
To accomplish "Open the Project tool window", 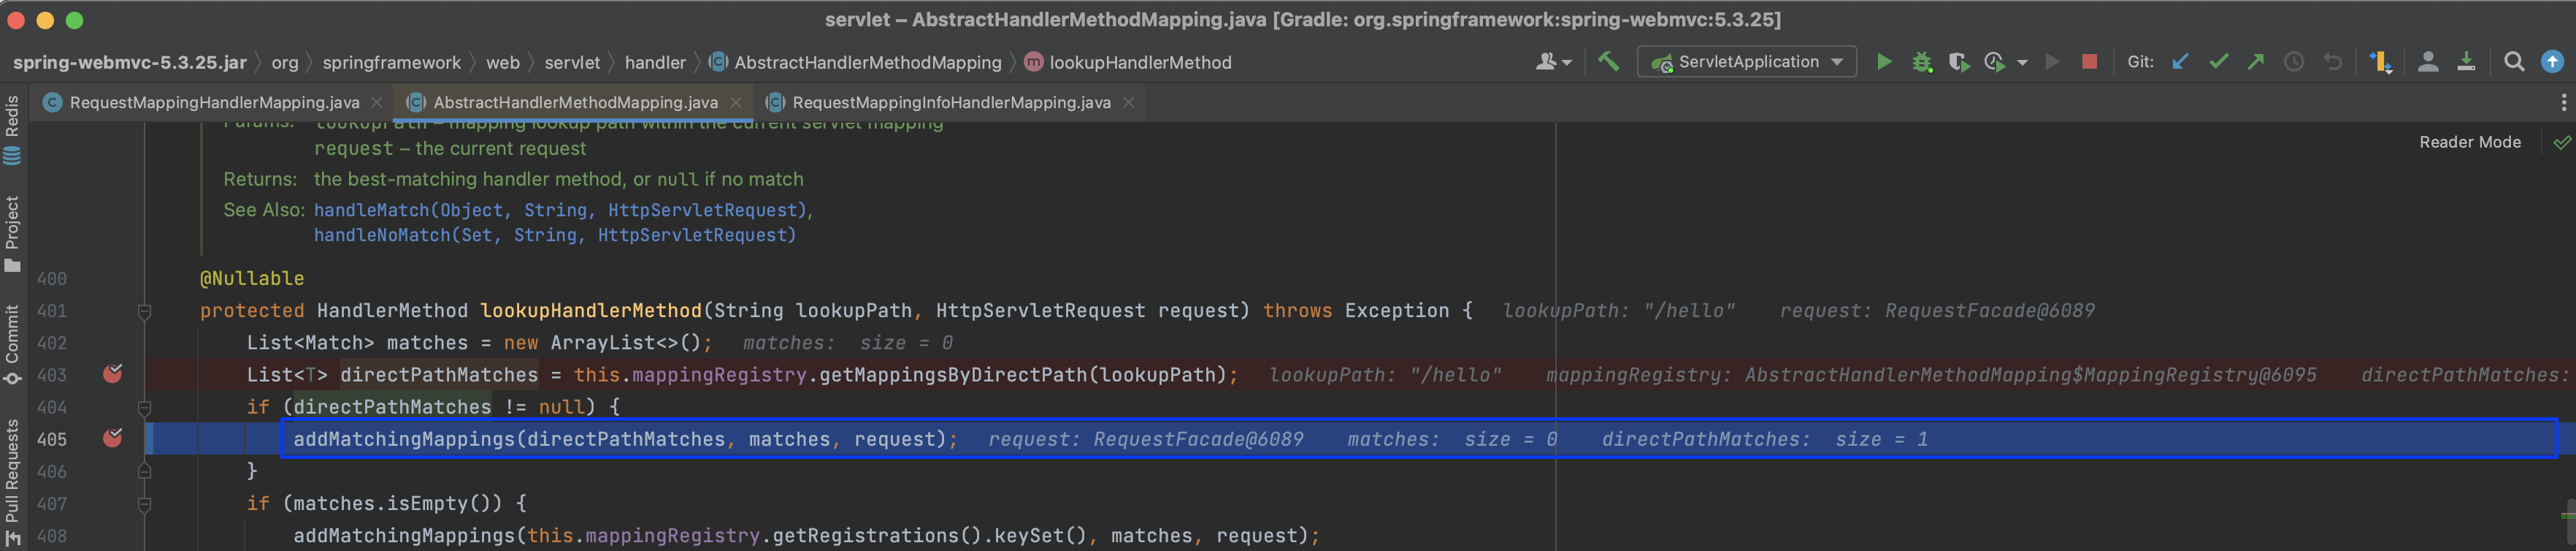I will (x=12, y=234).
